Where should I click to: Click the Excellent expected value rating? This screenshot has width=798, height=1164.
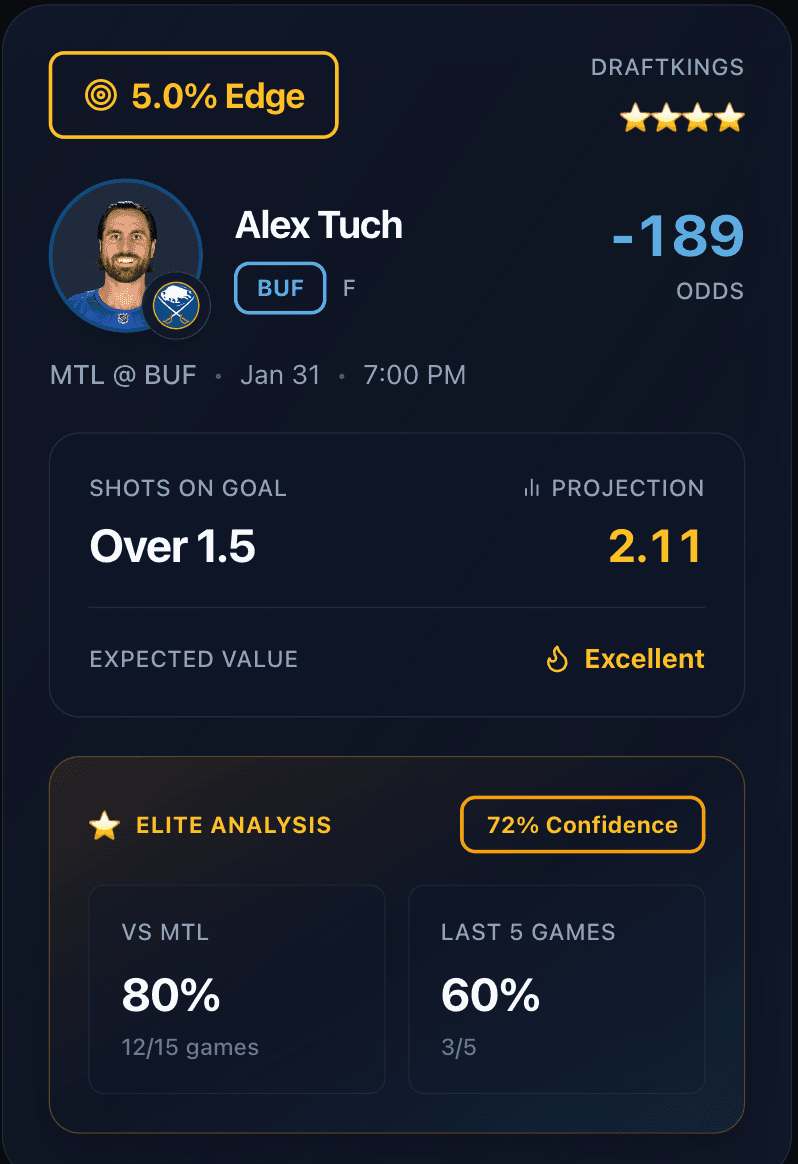[x=644, y=659]
